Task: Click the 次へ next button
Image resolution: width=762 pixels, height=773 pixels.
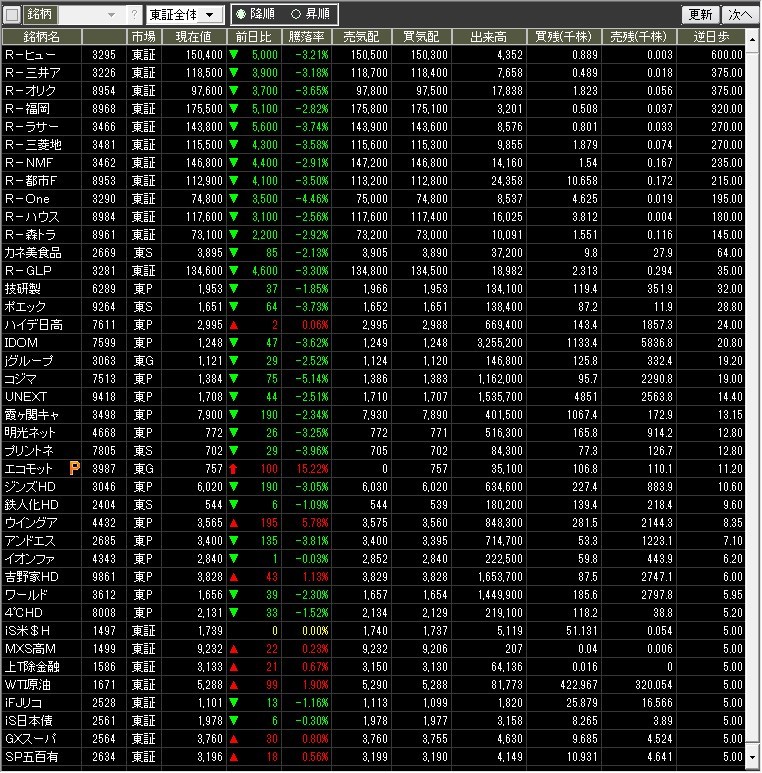Action: tap(739, 15)
